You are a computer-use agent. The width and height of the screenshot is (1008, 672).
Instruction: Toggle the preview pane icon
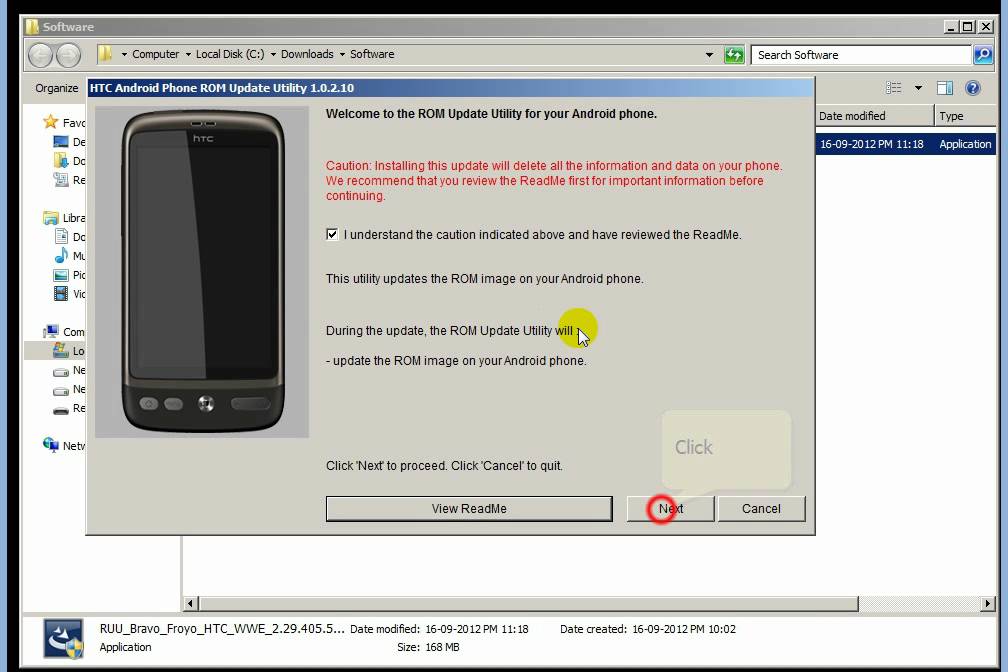click(945, 88)
